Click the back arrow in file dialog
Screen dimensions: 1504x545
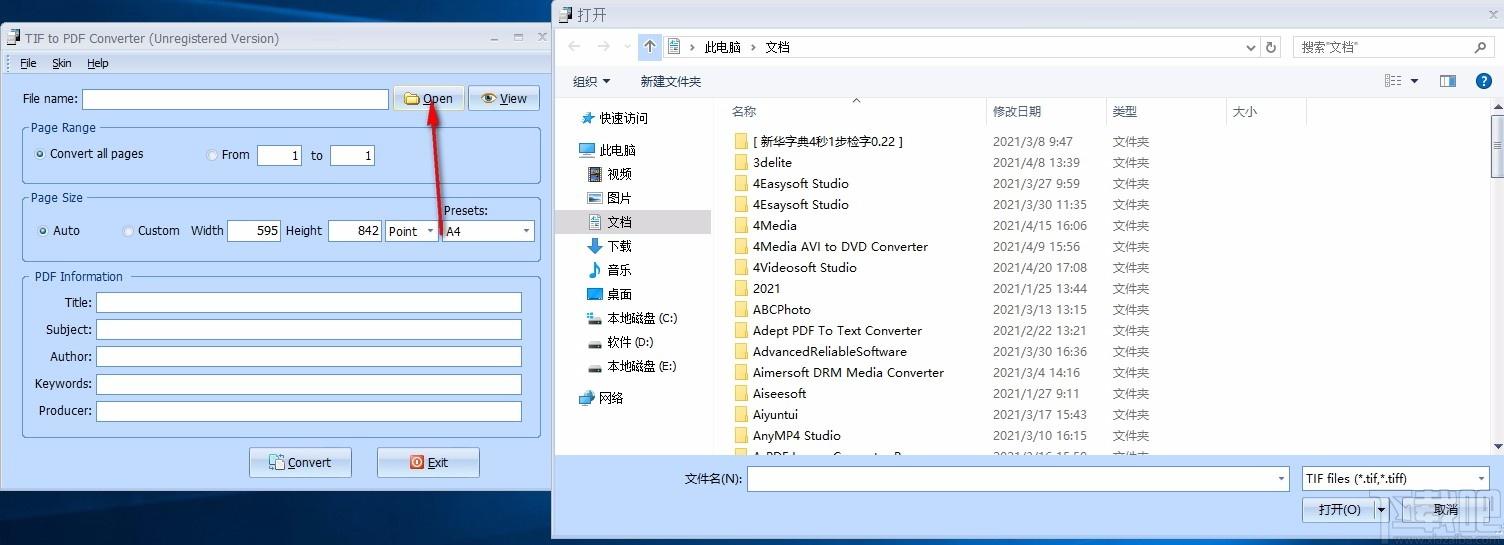(574, 47)
